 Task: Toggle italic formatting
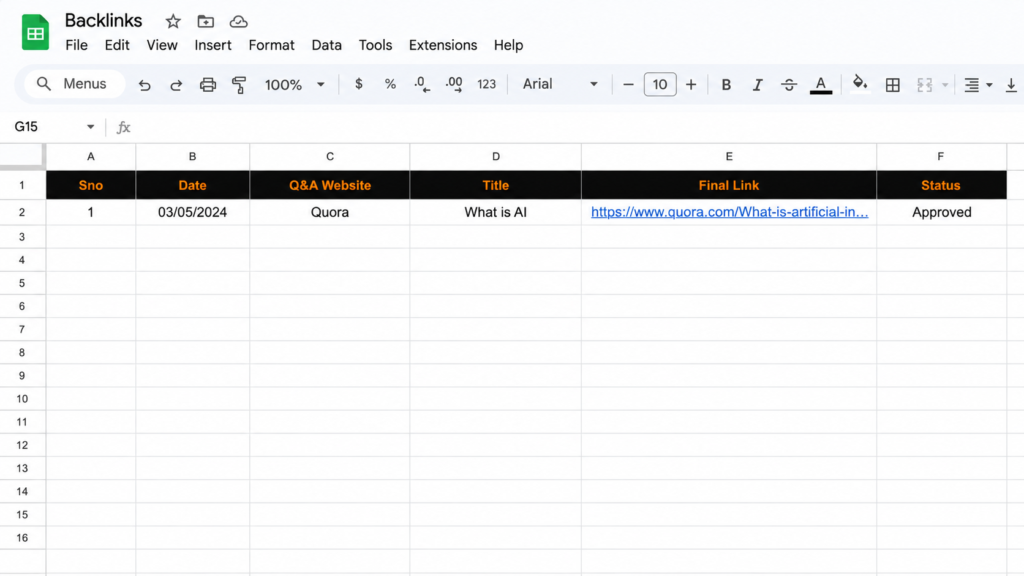pos(758,84)
